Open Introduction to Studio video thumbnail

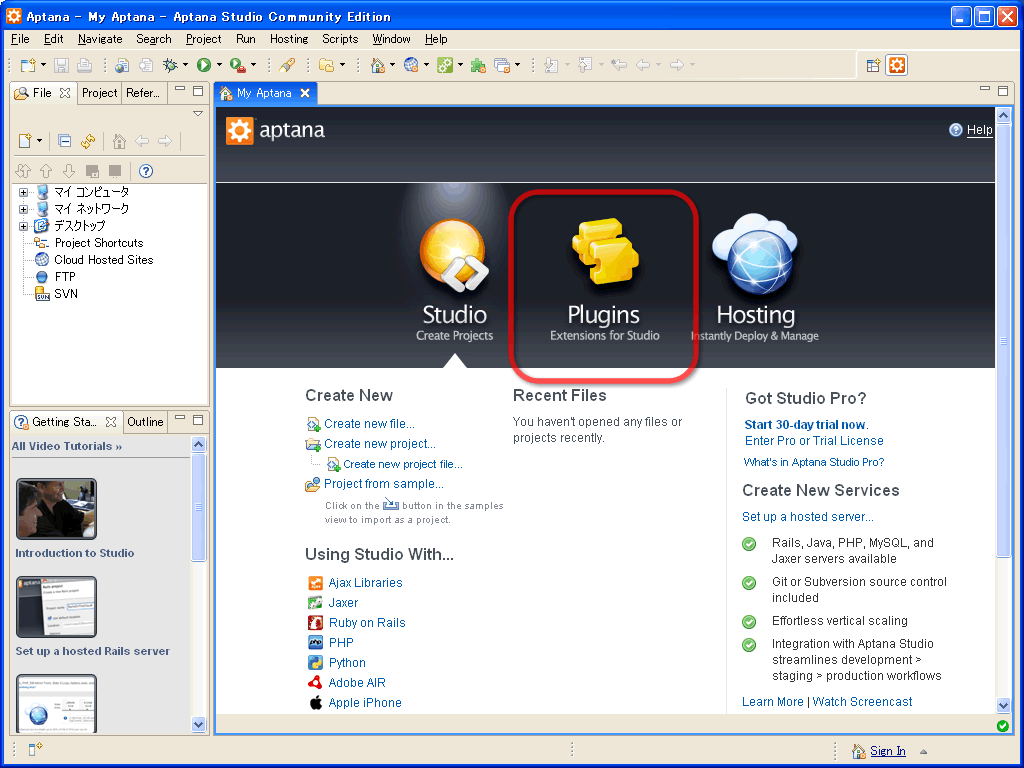tap(56, 509)
